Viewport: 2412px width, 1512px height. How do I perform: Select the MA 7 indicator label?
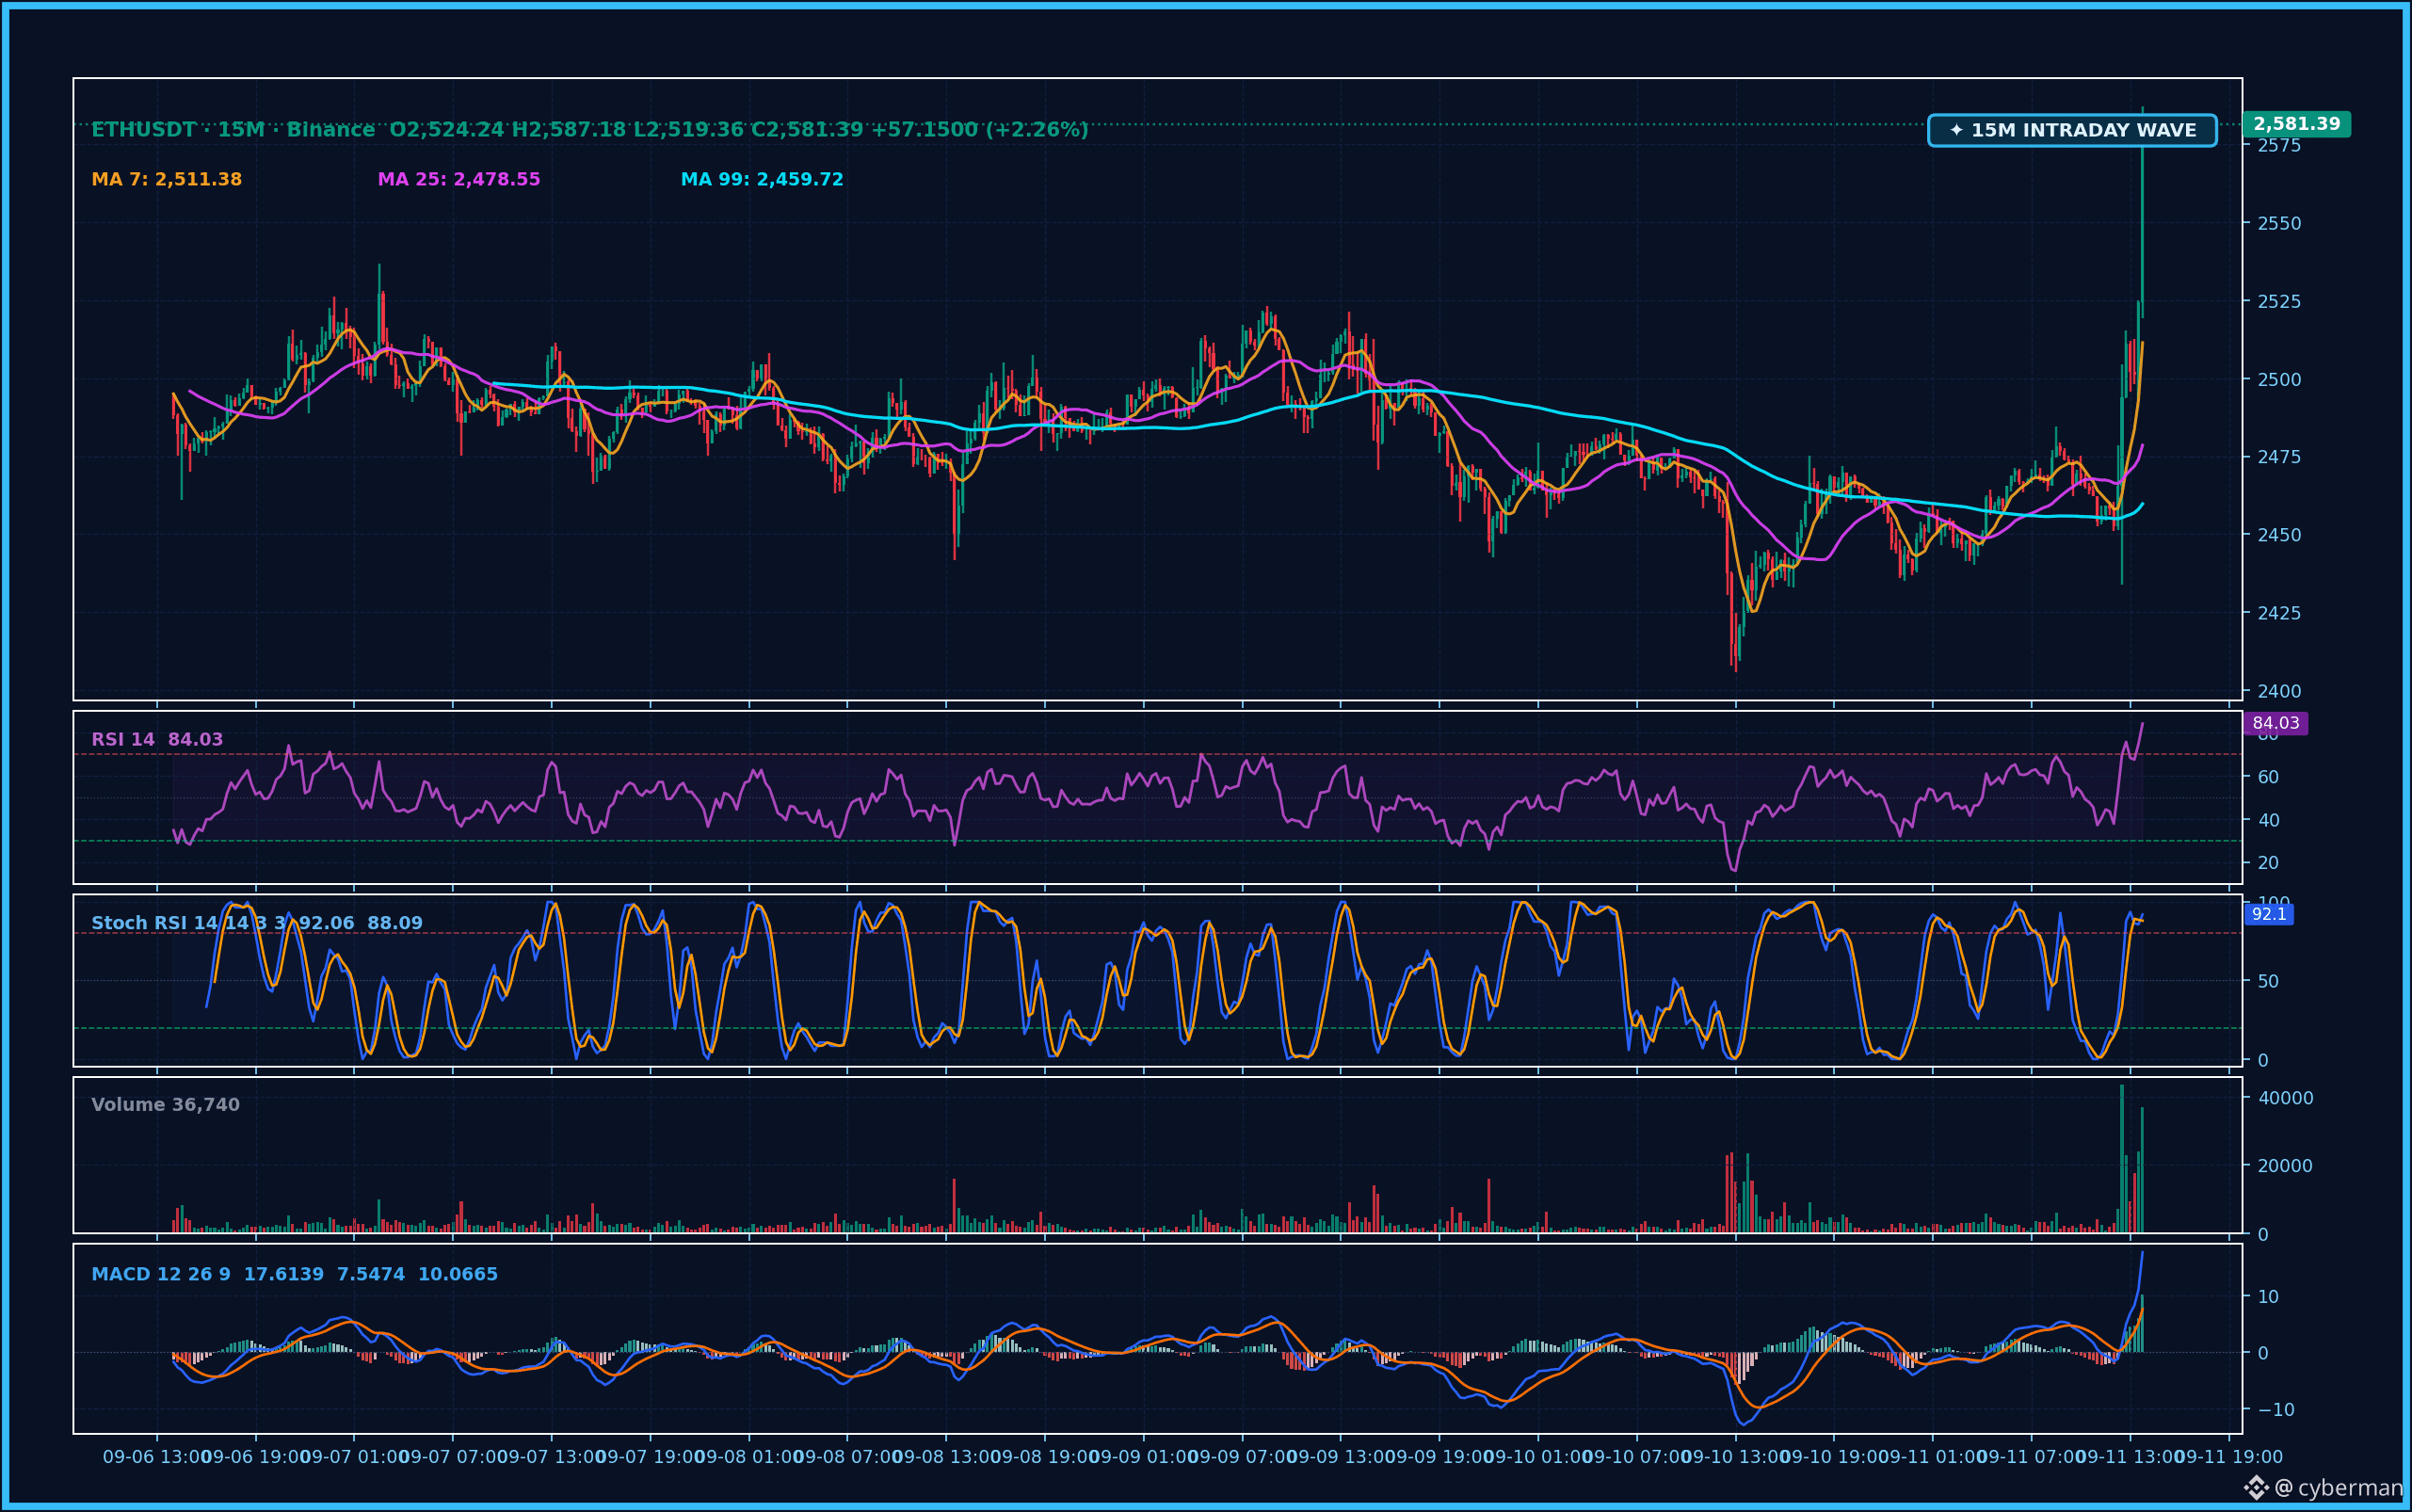pyautogui.click(x=167, y=179)
